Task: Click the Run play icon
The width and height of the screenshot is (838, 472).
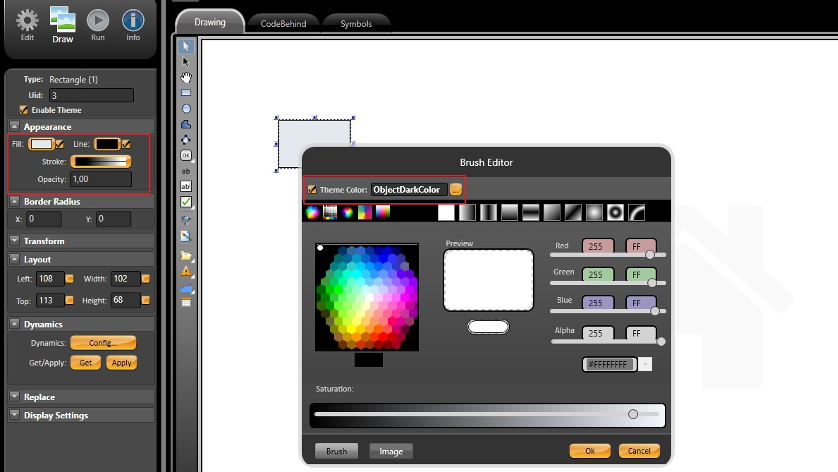Action: 97,20
